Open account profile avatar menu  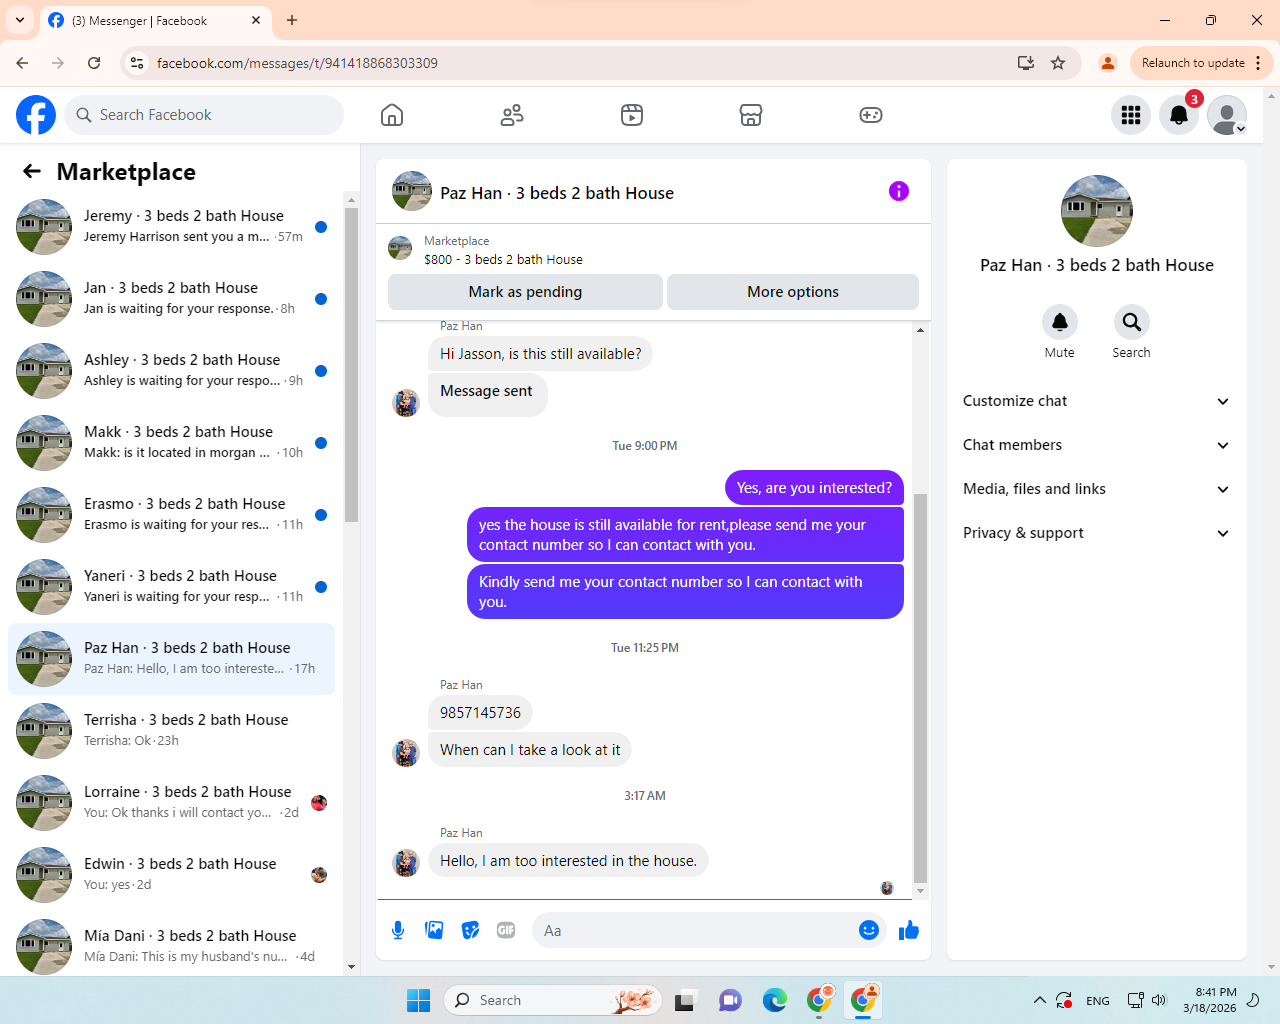(x=1227, y=115)
